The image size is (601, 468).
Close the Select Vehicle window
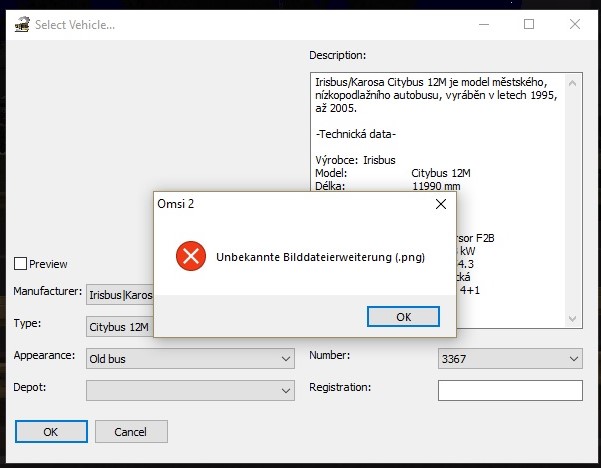(x=575, y=24)
